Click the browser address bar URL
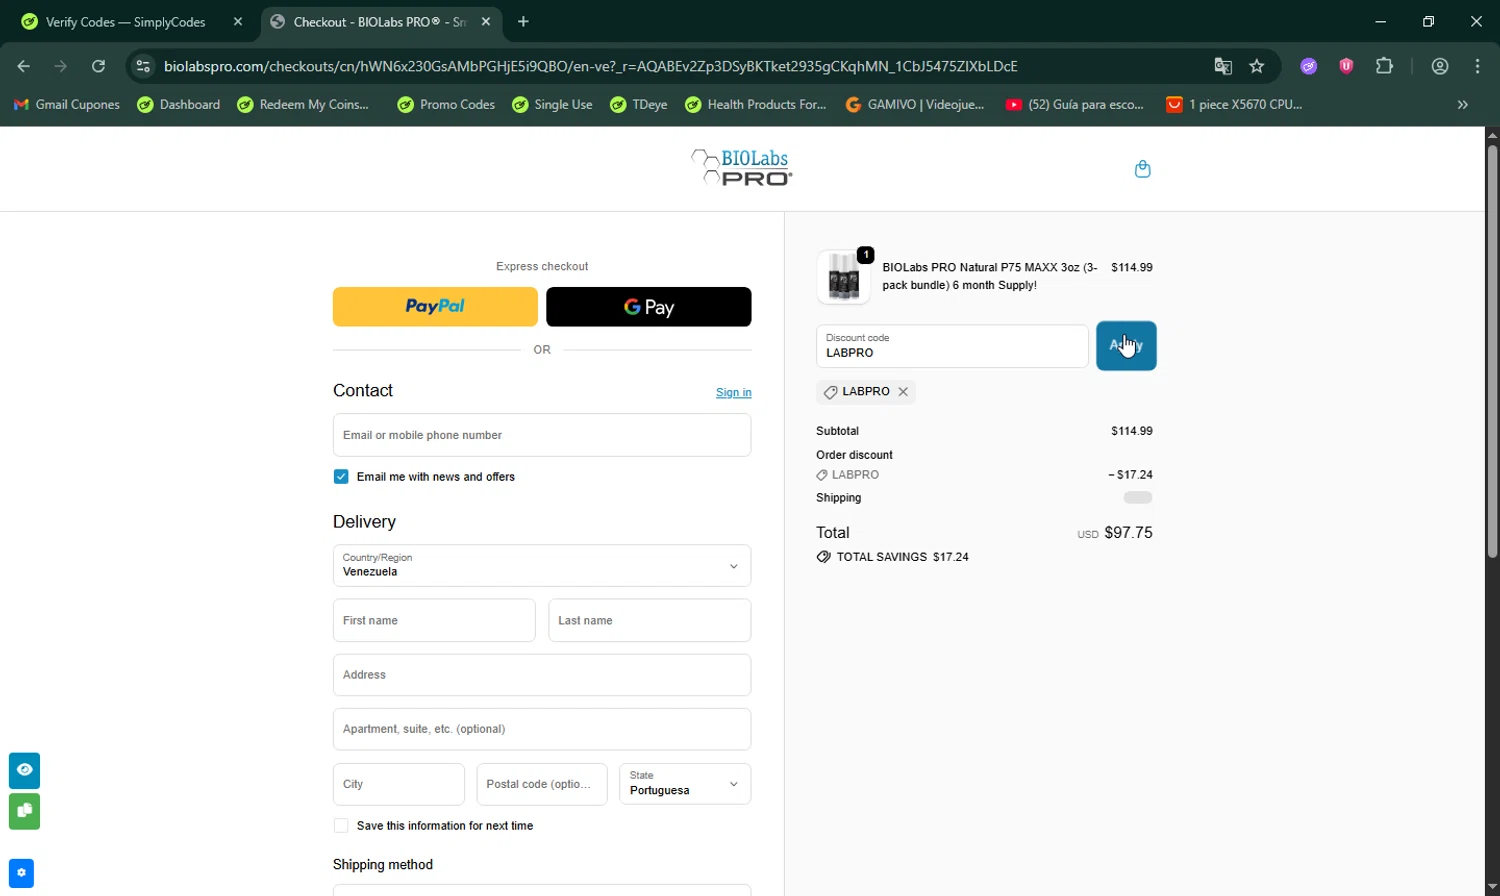 (x=590, y=66)
